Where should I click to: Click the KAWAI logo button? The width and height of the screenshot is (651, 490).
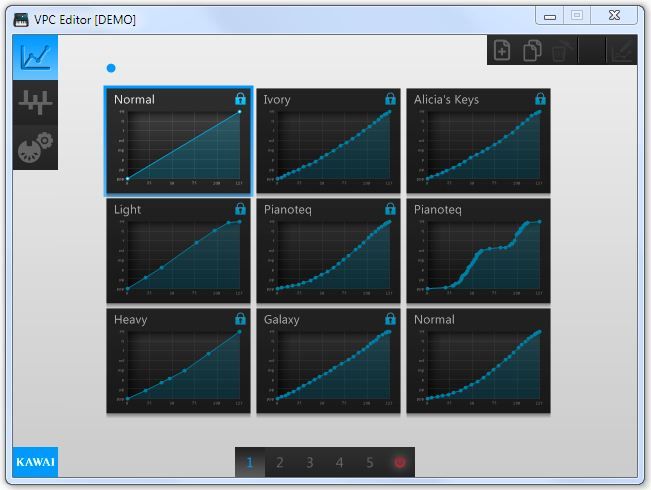(x=35, y=462)
